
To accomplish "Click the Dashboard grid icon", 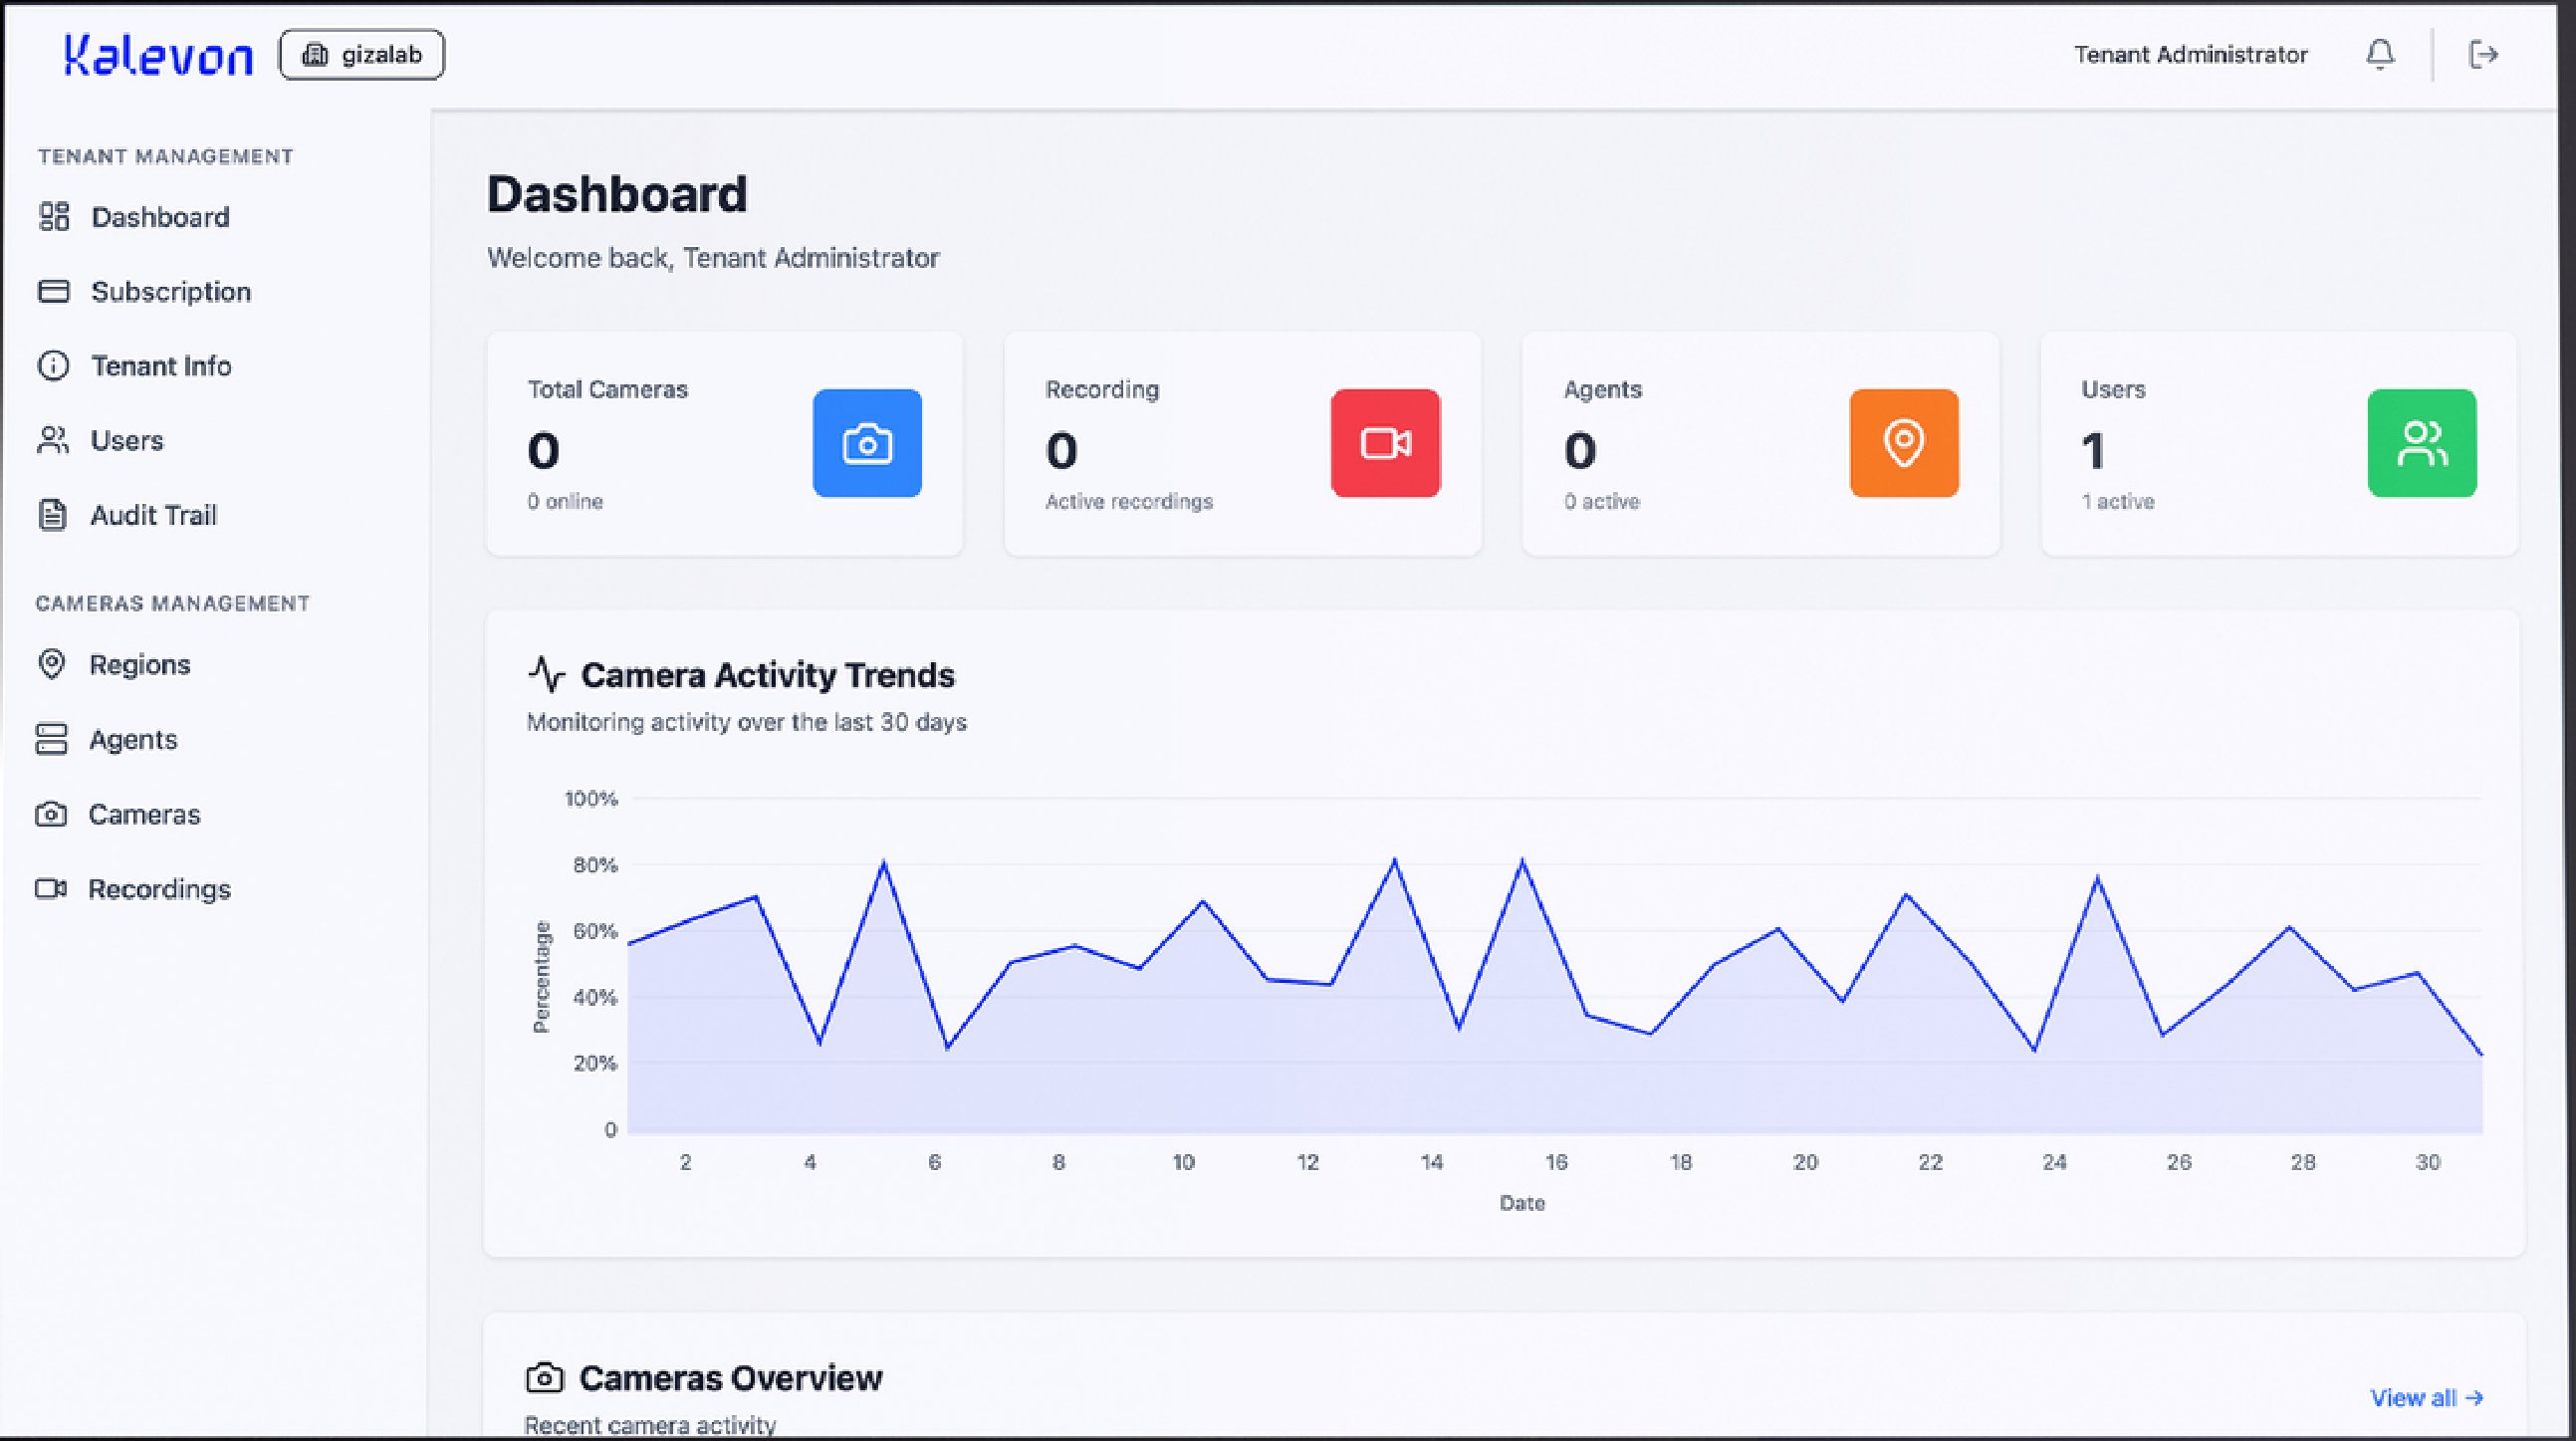I will (53, 217).
